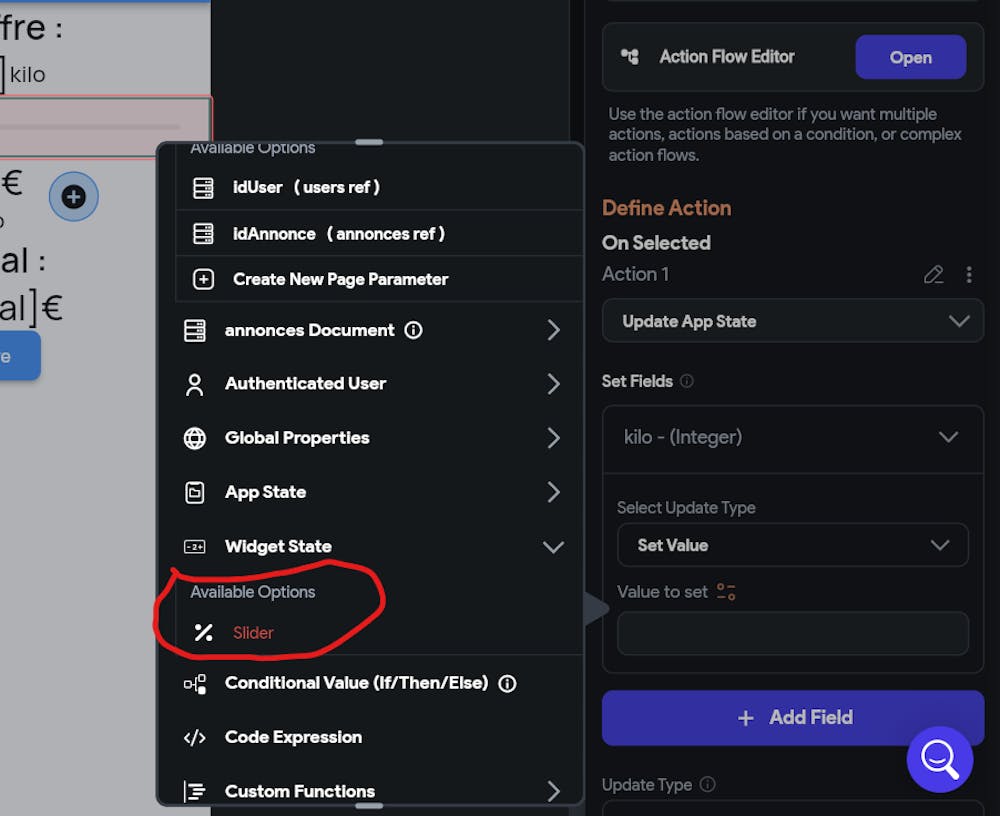Click the Value to set input box
The image size is (1000, 816).
click(x=792, y=633)
